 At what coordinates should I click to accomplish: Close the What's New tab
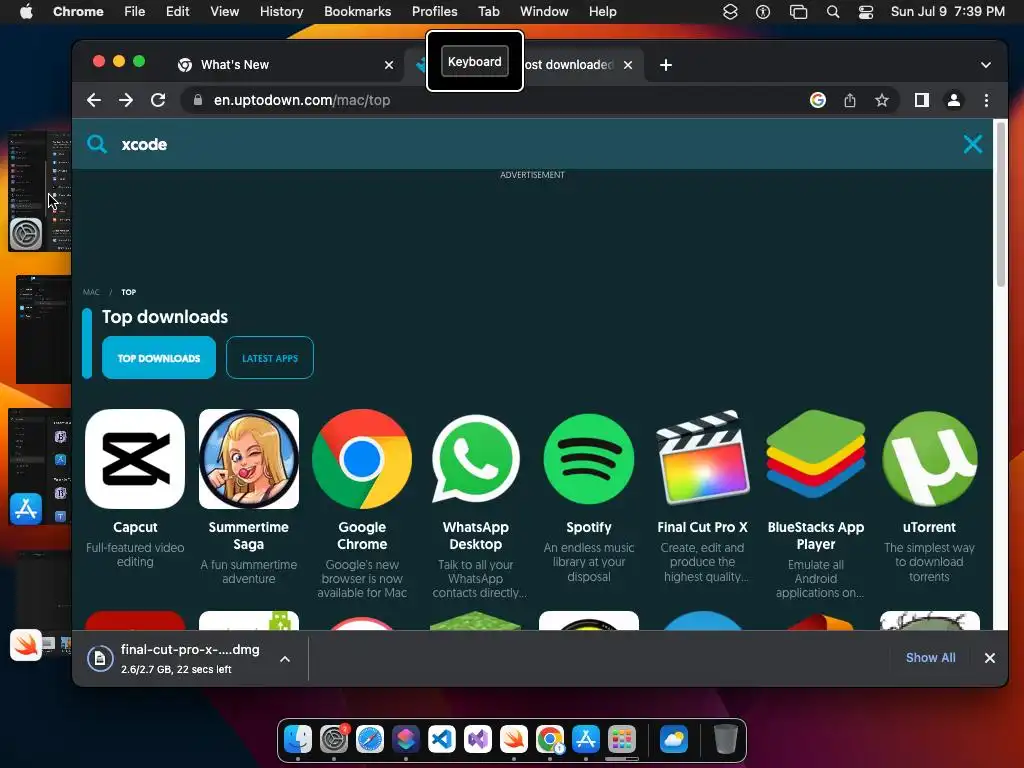pos(389,65)
